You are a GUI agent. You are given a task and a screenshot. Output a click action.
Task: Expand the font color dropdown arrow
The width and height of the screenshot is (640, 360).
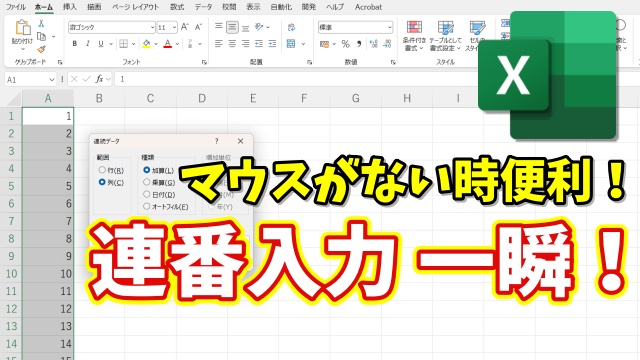[x=178, y=44]
